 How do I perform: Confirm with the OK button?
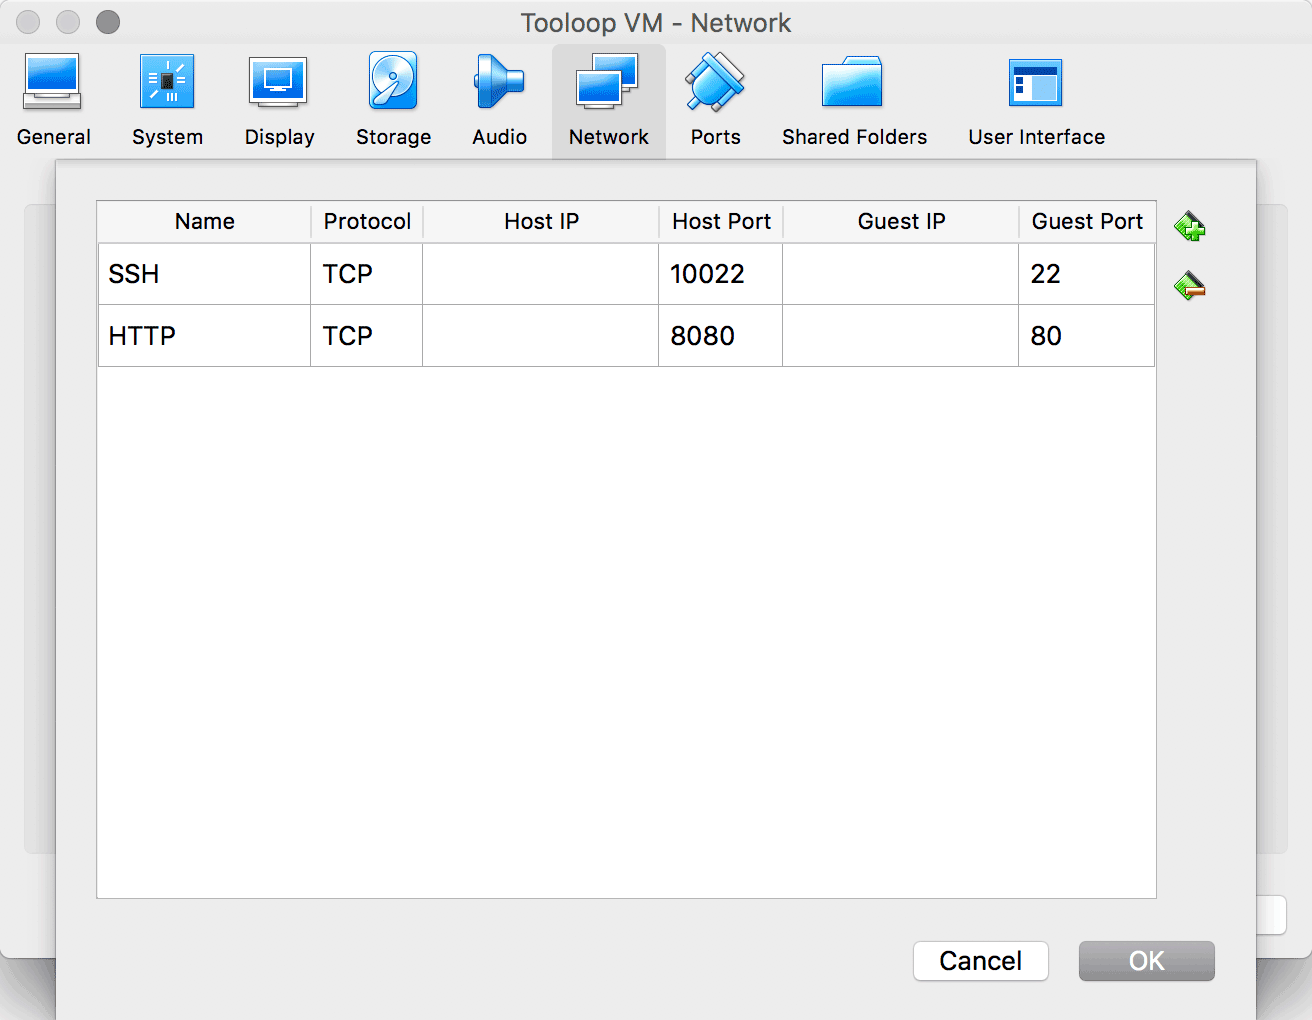point(1146,961)
